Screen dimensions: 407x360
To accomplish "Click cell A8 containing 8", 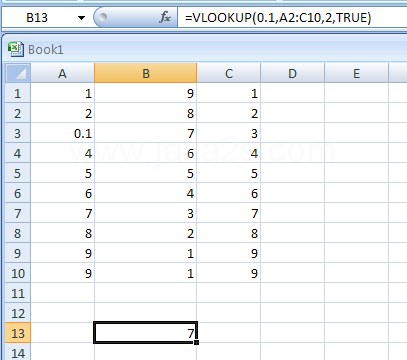I will [62, 233].
